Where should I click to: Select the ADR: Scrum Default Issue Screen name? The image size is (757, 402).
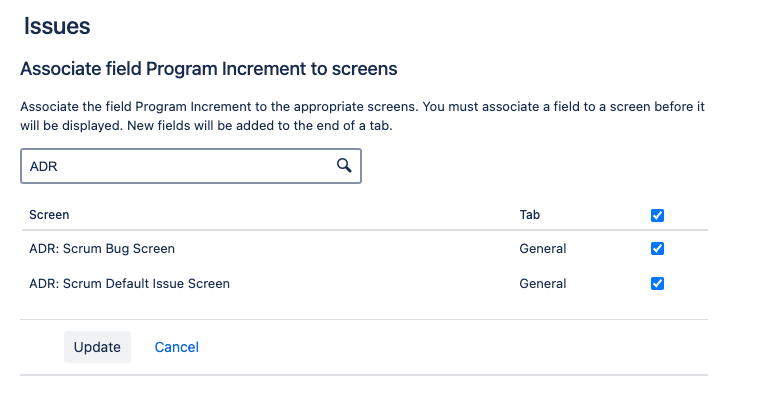point(129,283)
